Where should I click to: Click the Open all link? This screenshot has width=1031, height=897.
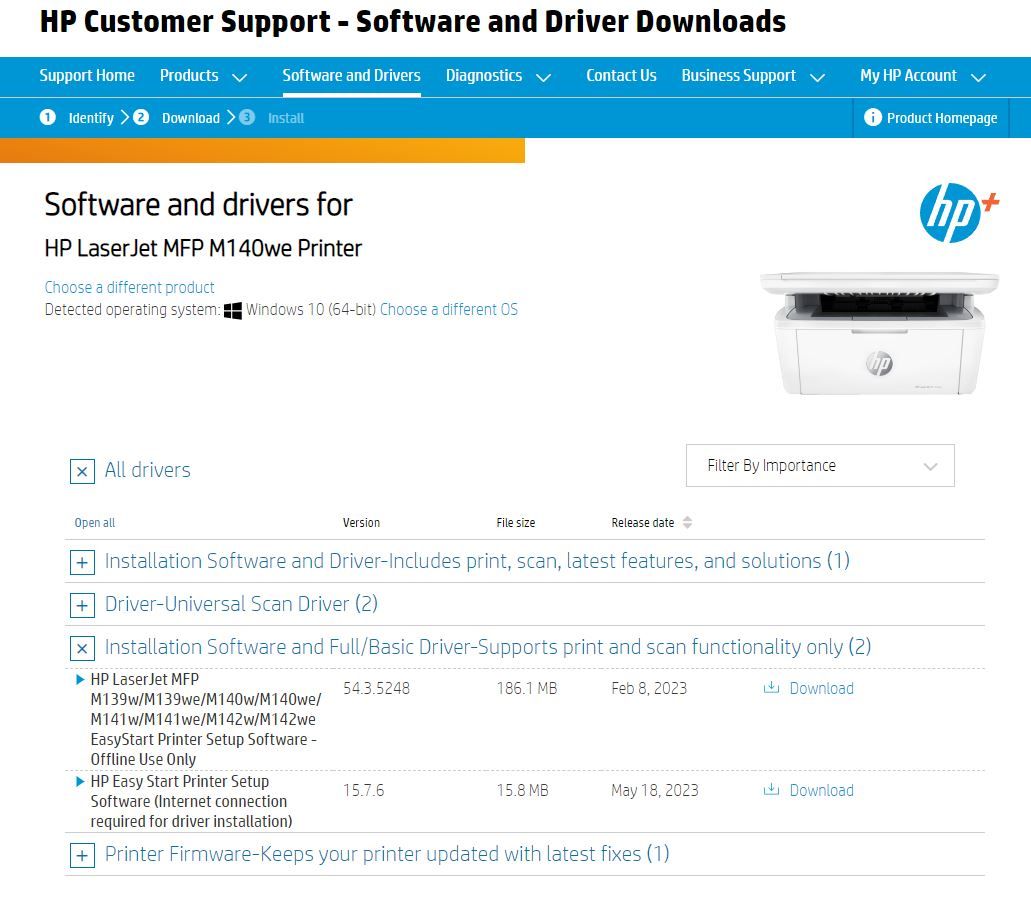tap(95, 522)
